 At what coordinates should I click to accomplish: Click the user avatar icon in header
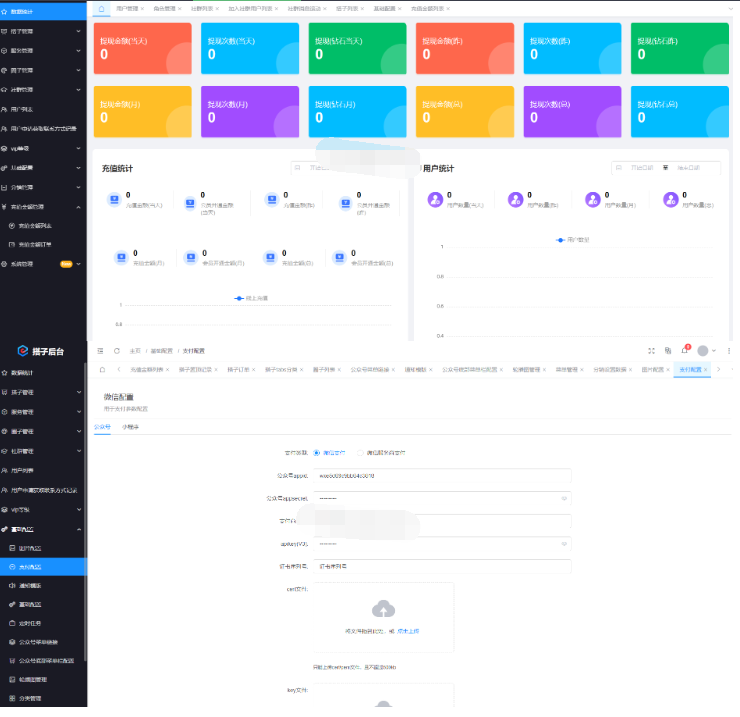(x=704, y=350)
